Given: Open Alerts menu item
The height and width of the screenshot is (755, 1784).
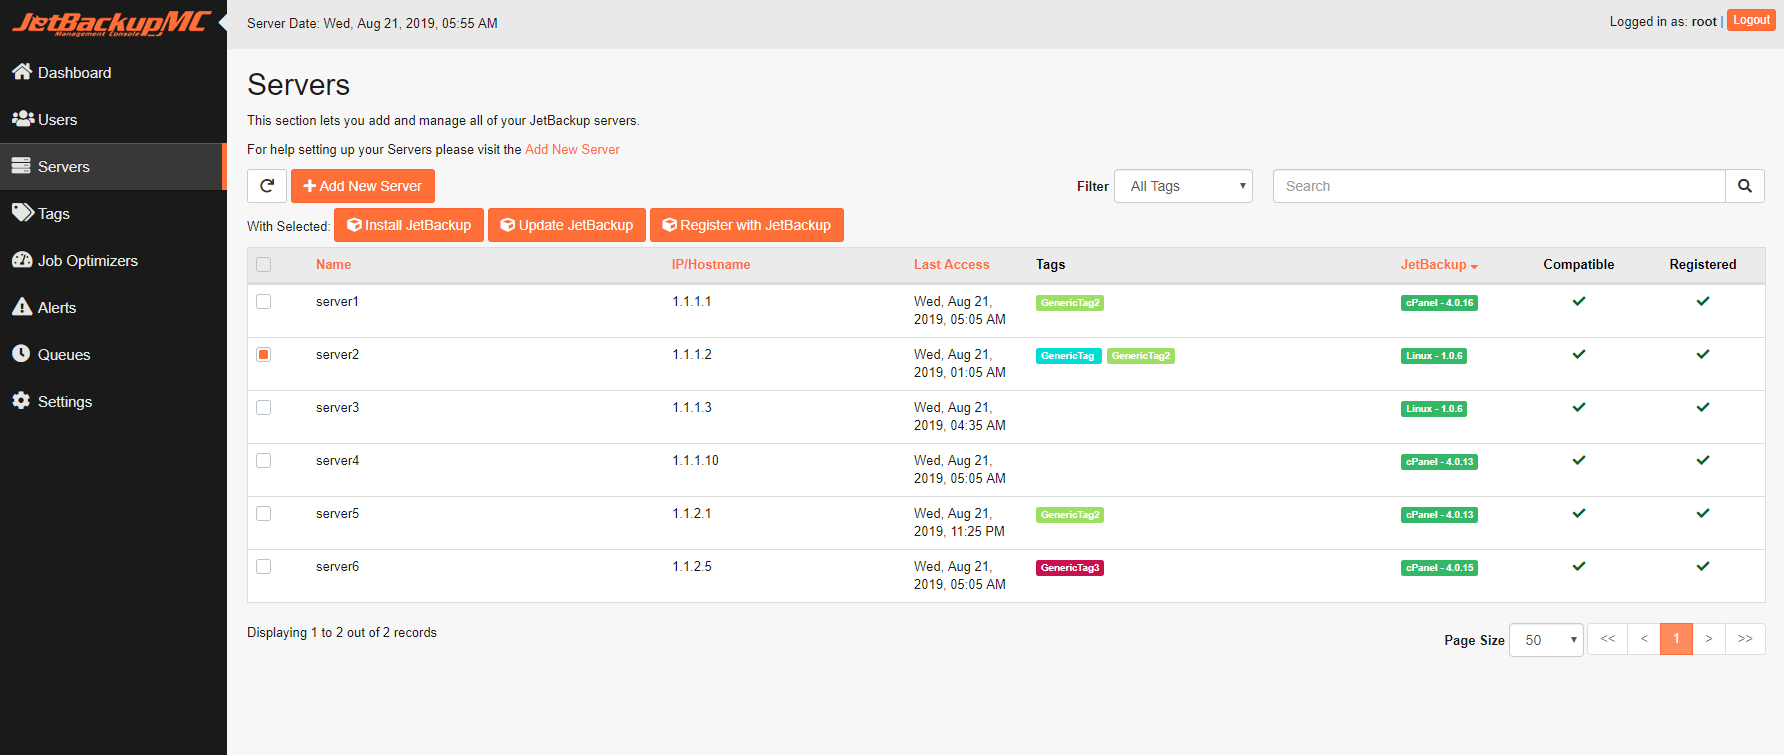Looking at the screenshot, I should tap(113, 307).
